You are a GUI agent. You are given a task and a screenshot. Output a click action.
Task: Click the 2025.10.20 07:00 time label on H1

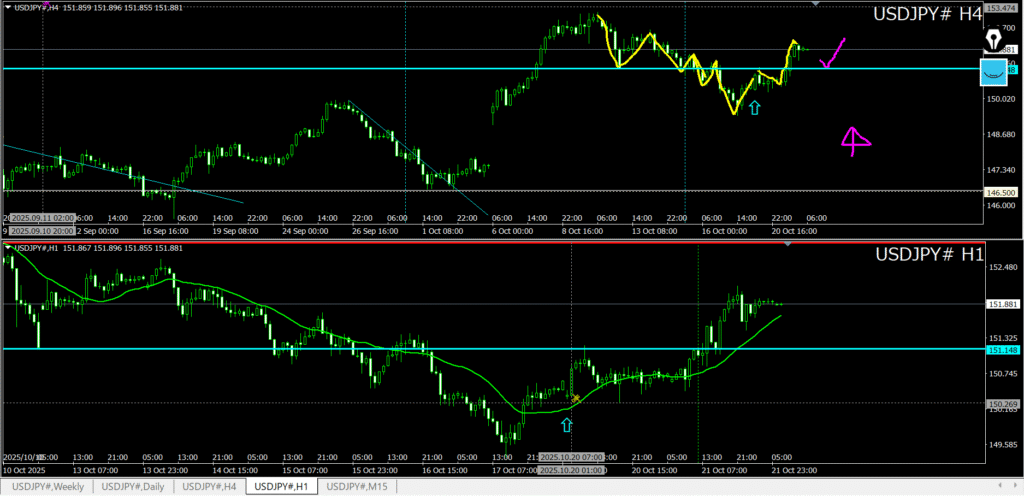point(569,456)
